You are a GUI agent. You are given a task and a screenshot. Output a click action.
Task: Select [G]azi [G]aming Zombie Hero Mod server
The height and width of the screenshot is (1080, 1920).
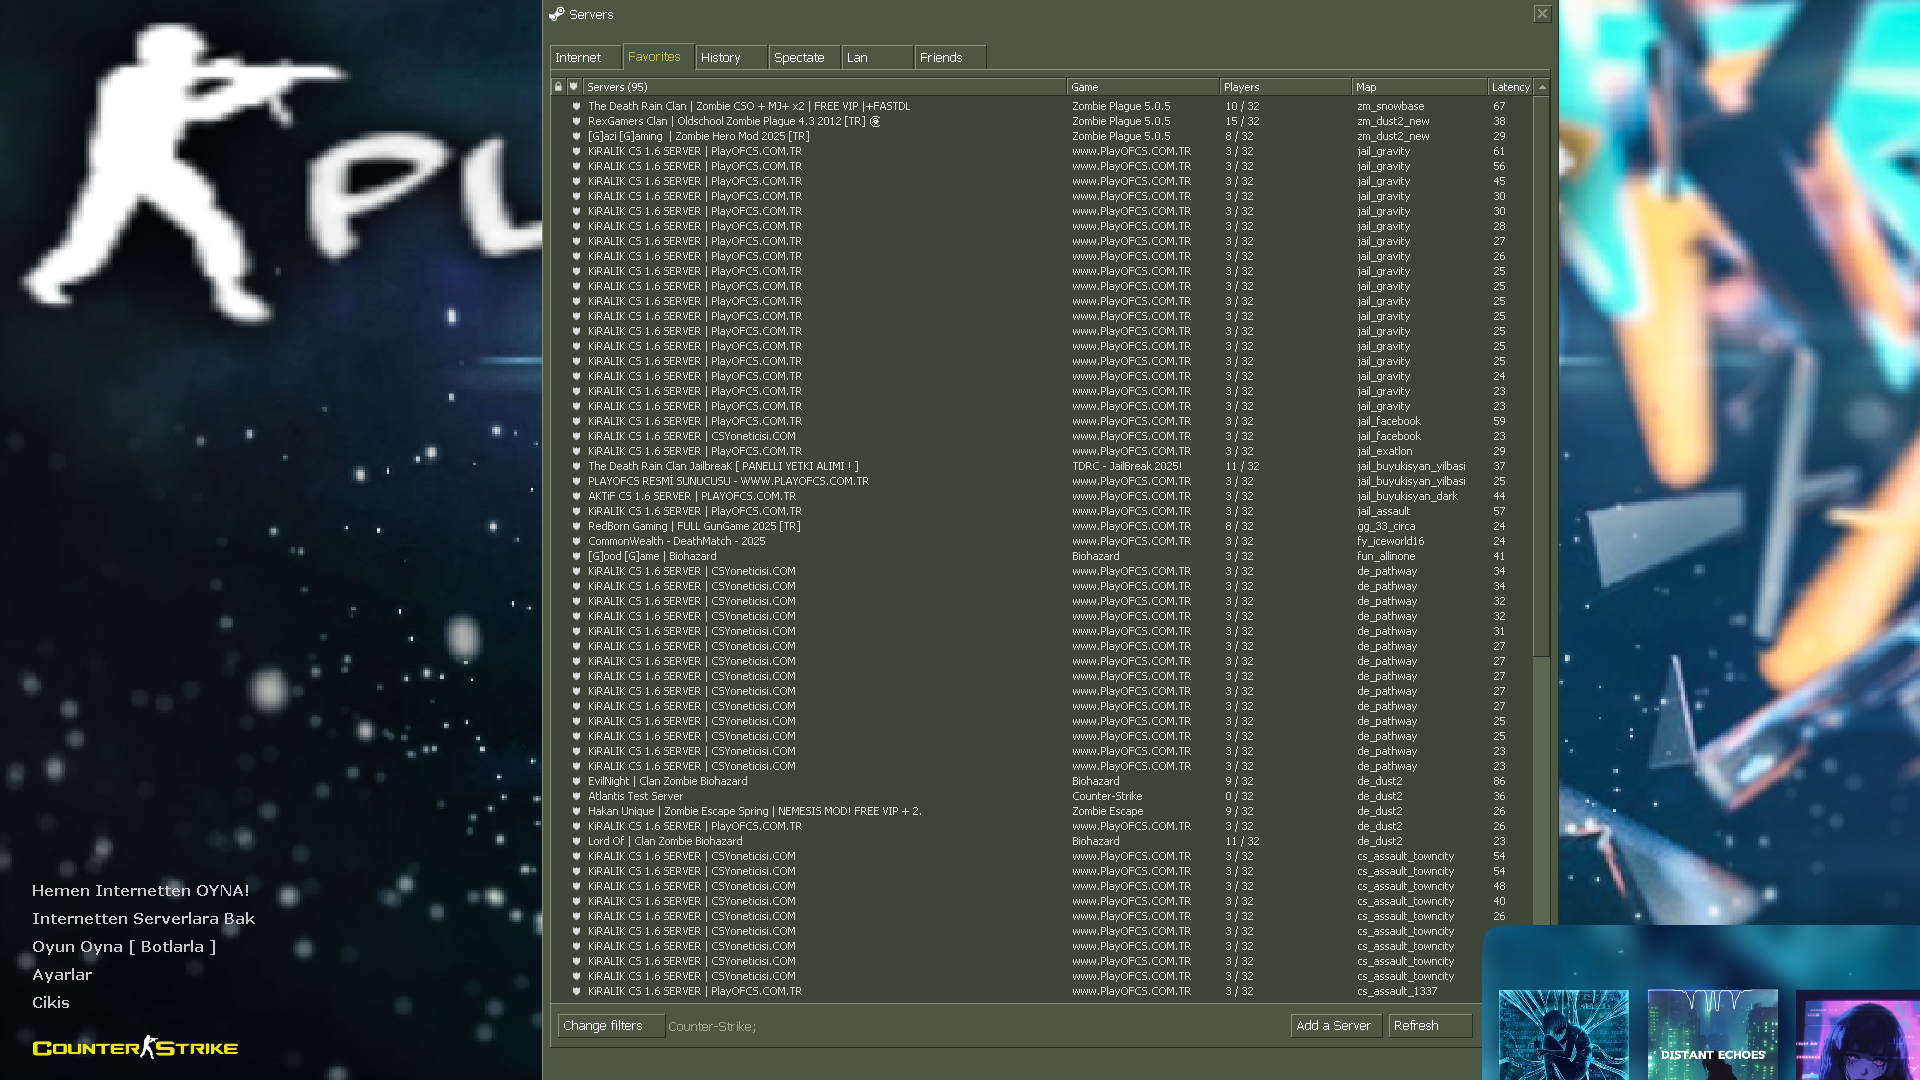pos(1040,136)
